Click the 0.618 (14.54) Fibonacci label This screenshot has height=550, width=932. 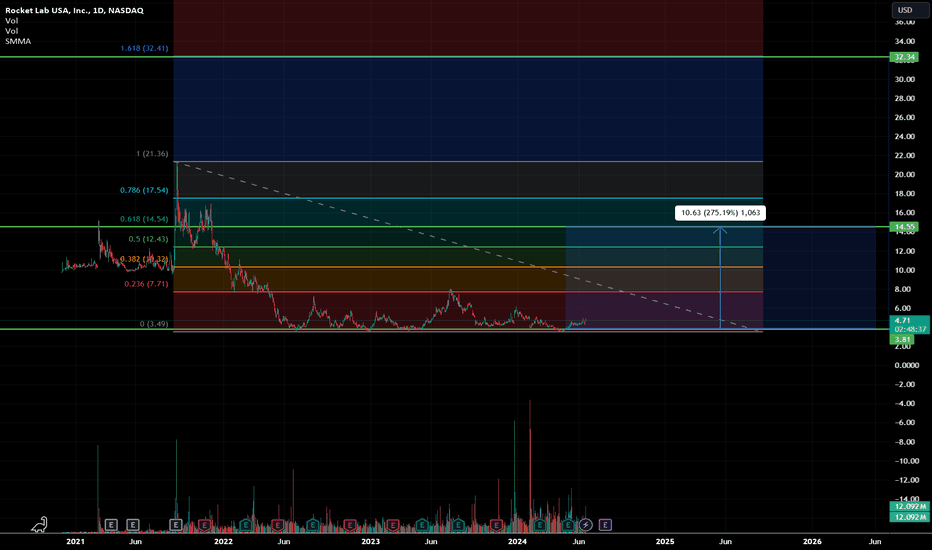point(144,219)
